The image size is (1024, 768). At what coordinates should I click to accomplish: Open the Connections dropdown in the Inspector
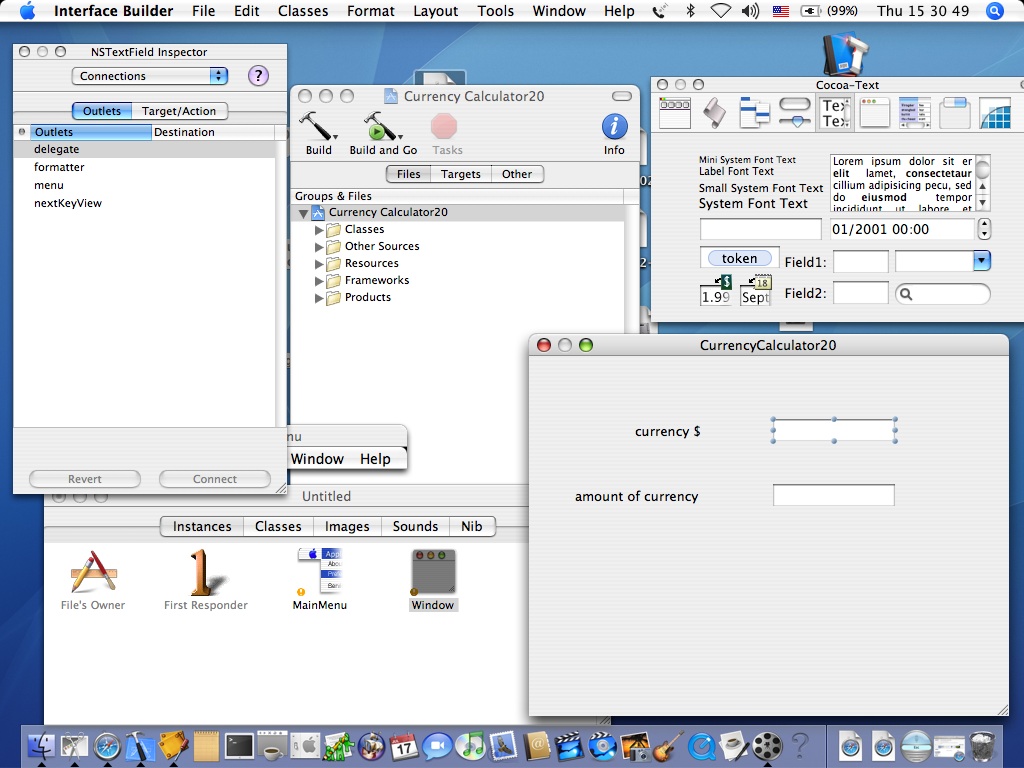click(150, 76)
